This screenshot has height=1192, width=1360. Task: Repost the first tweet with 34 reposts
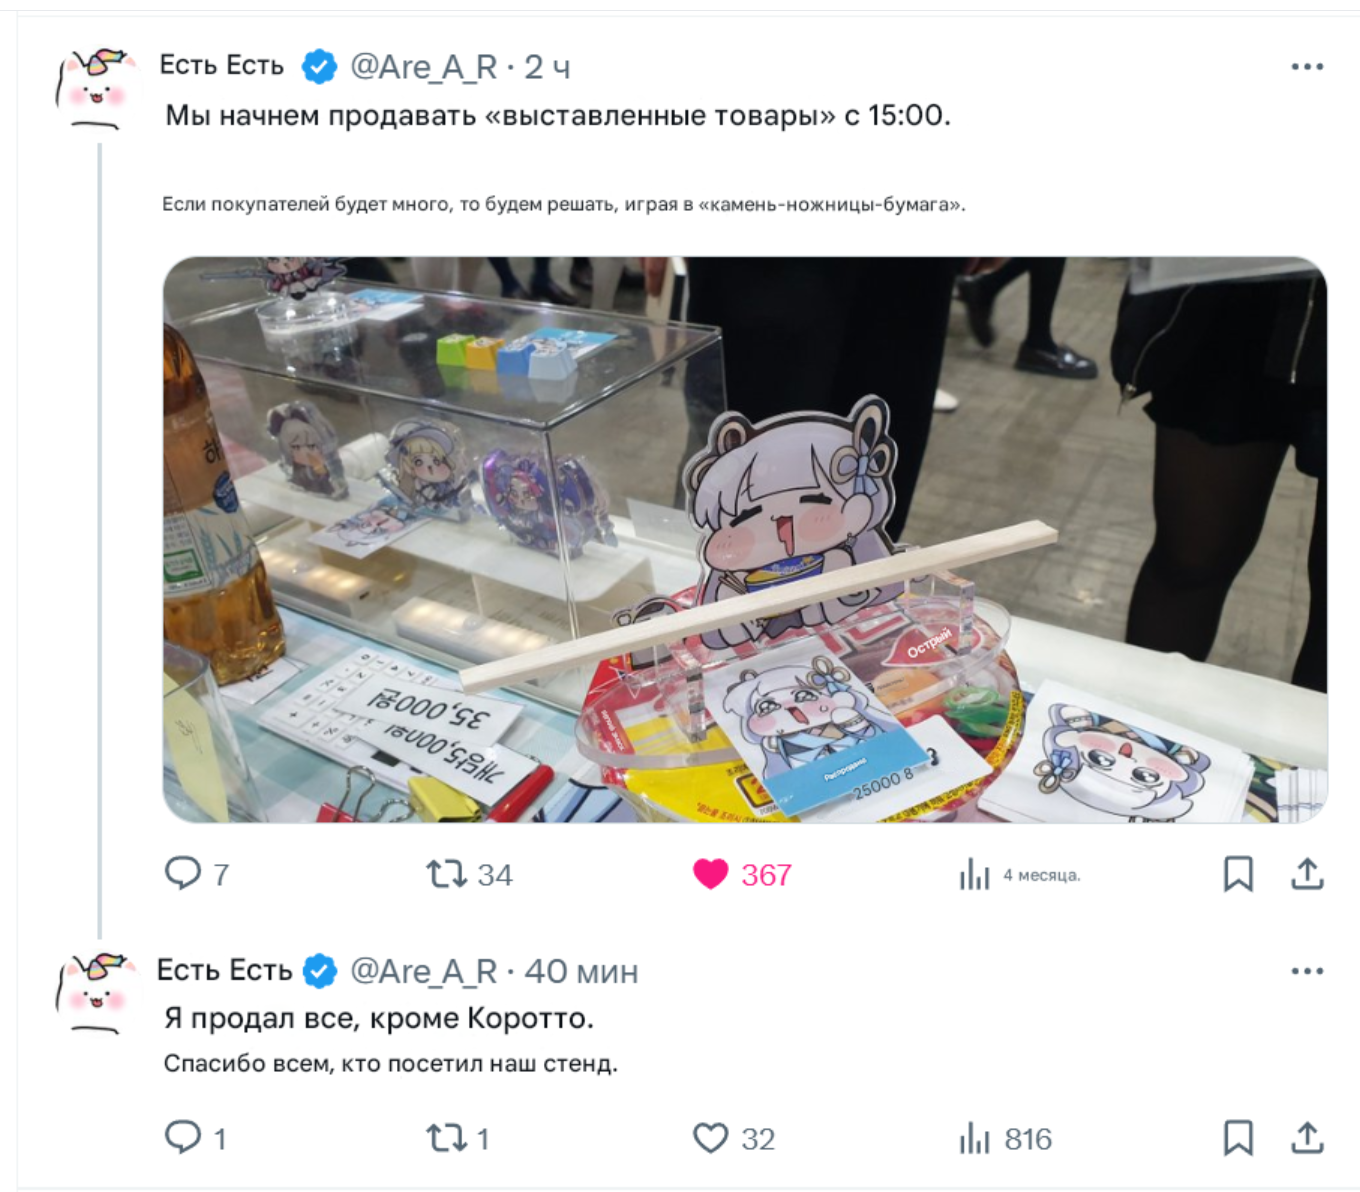click(x=469, y=874)
